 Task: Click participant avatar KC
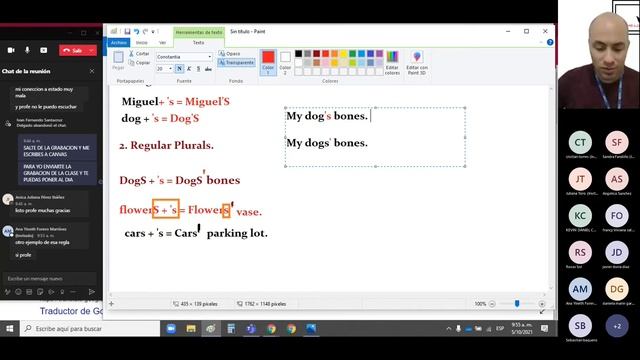click(580, 216)
